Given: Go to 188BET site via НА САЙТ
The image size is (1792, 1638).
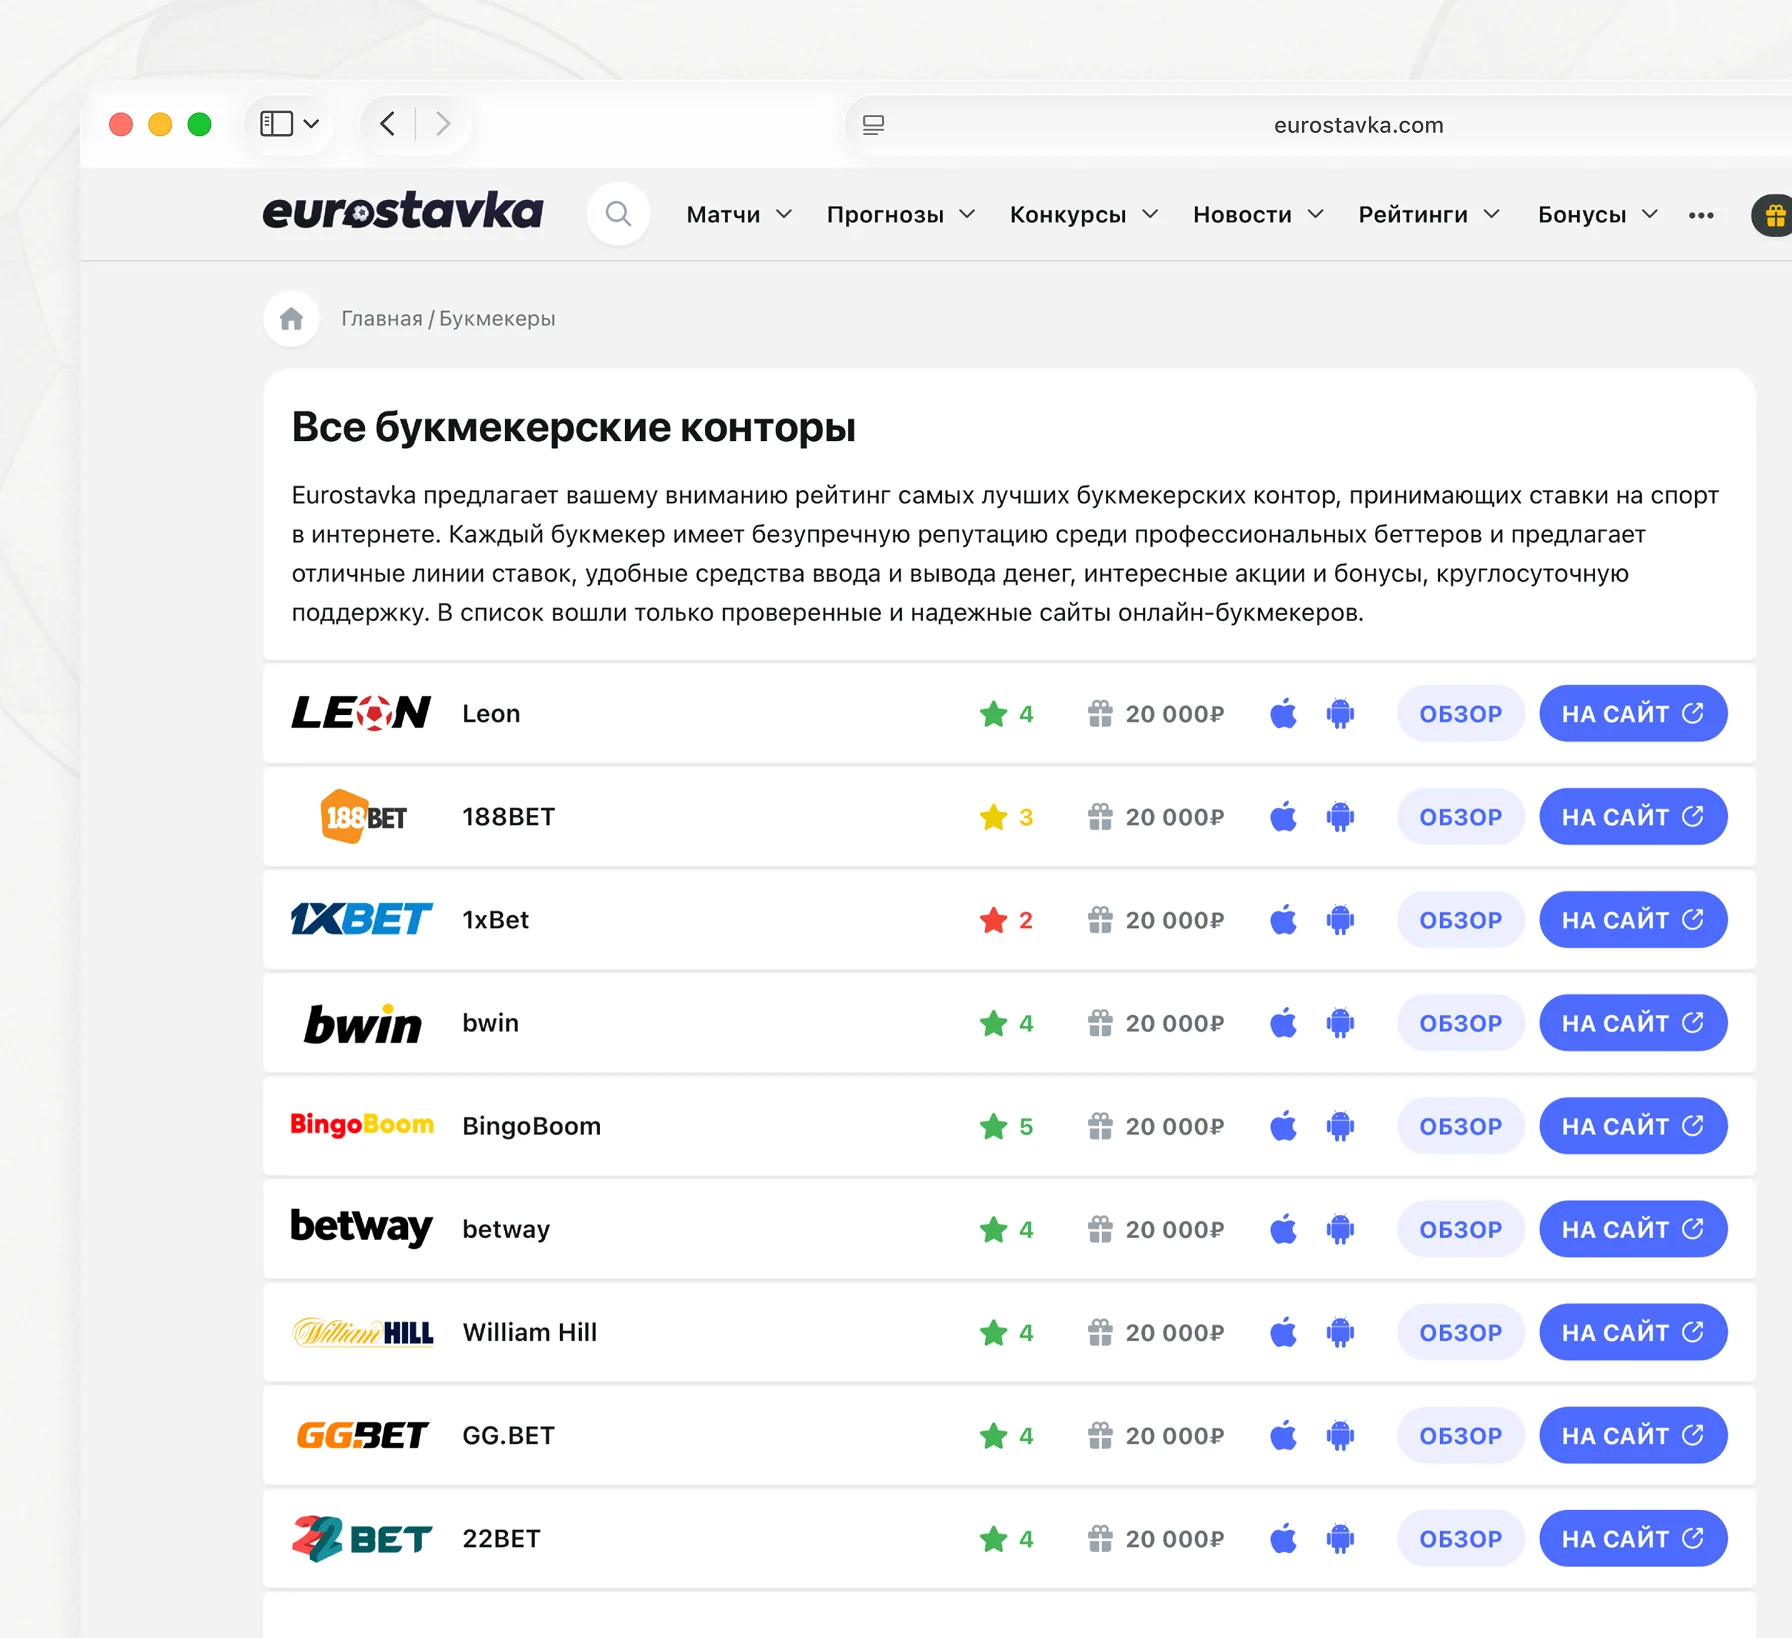Looking at the screenshot, I should [1633, 817].
